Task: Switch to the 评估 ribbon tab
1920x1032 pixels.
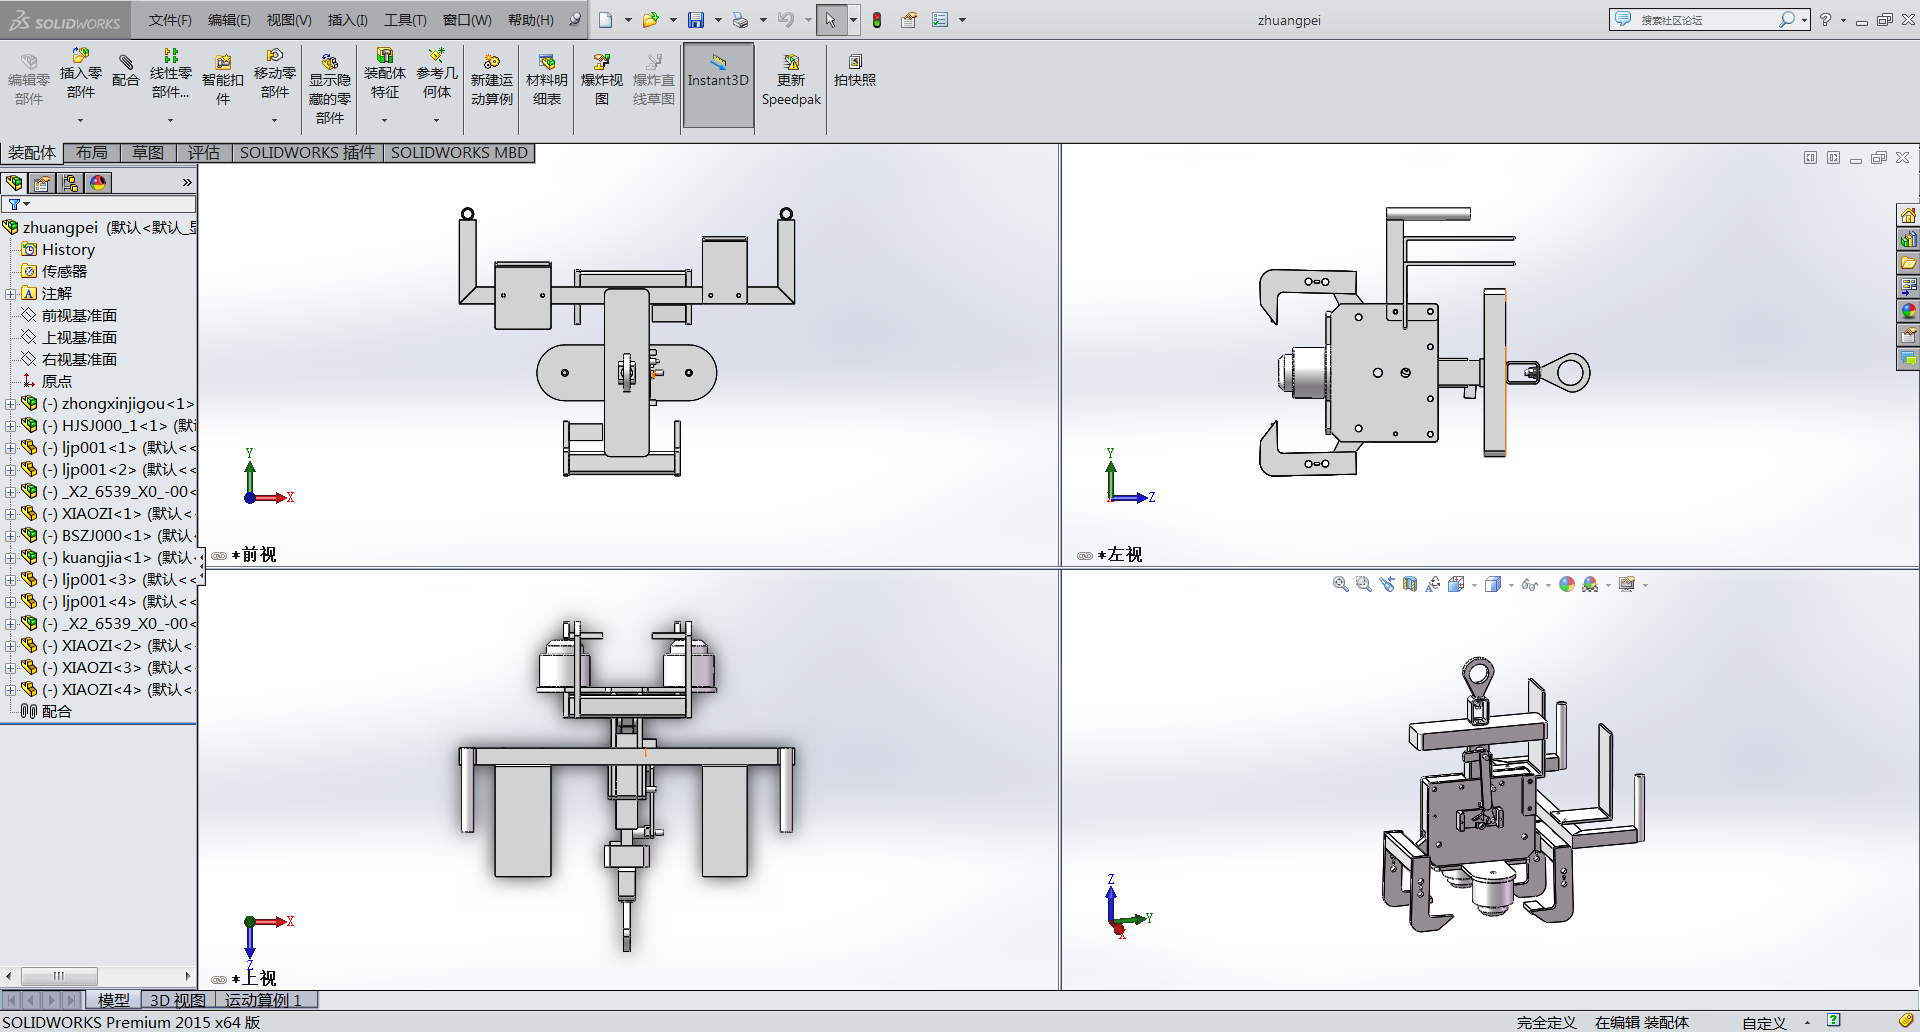Action: tap(204, 153)
